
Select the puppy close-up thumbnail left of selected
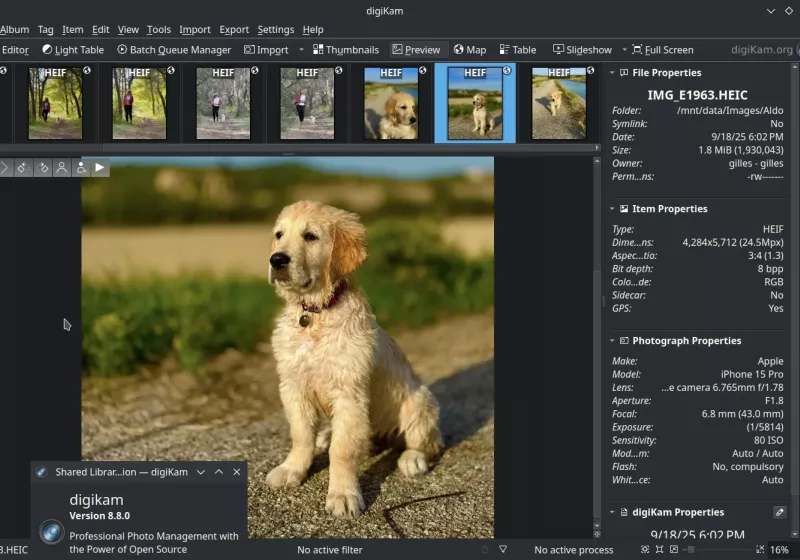tap(391, 103)
